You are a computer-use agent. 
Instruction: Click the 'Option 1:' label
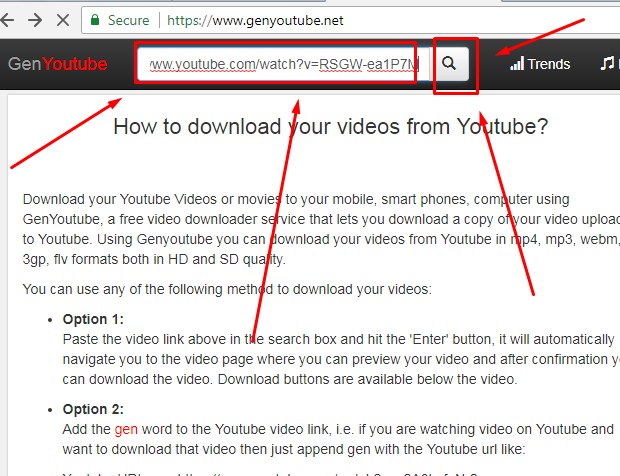click(93, 319)
